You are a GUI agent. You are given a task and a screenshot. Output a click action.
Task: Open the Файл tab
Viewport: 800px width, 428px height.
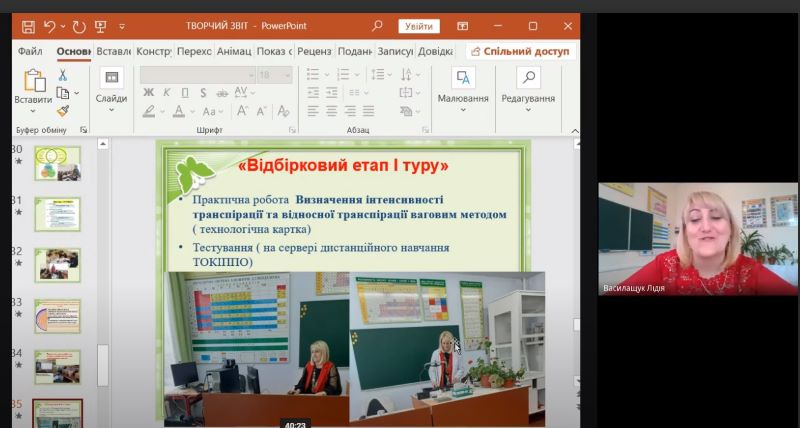30,52
